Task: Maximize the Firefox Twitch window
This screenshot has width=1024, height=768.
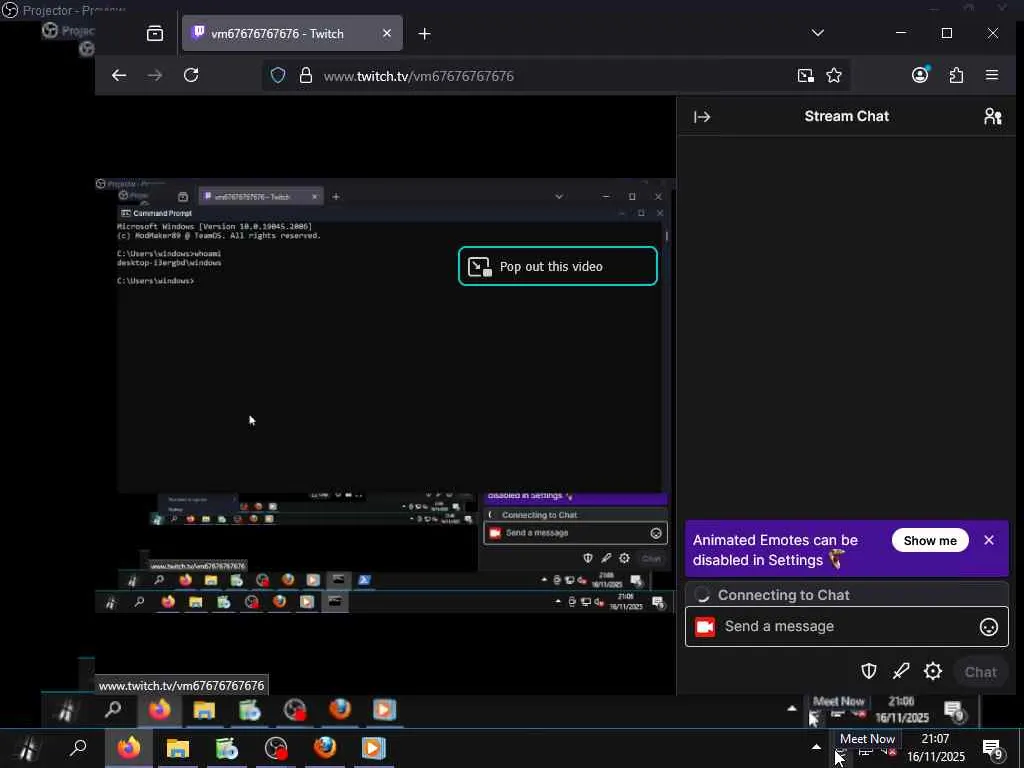Action: [947, 33]
